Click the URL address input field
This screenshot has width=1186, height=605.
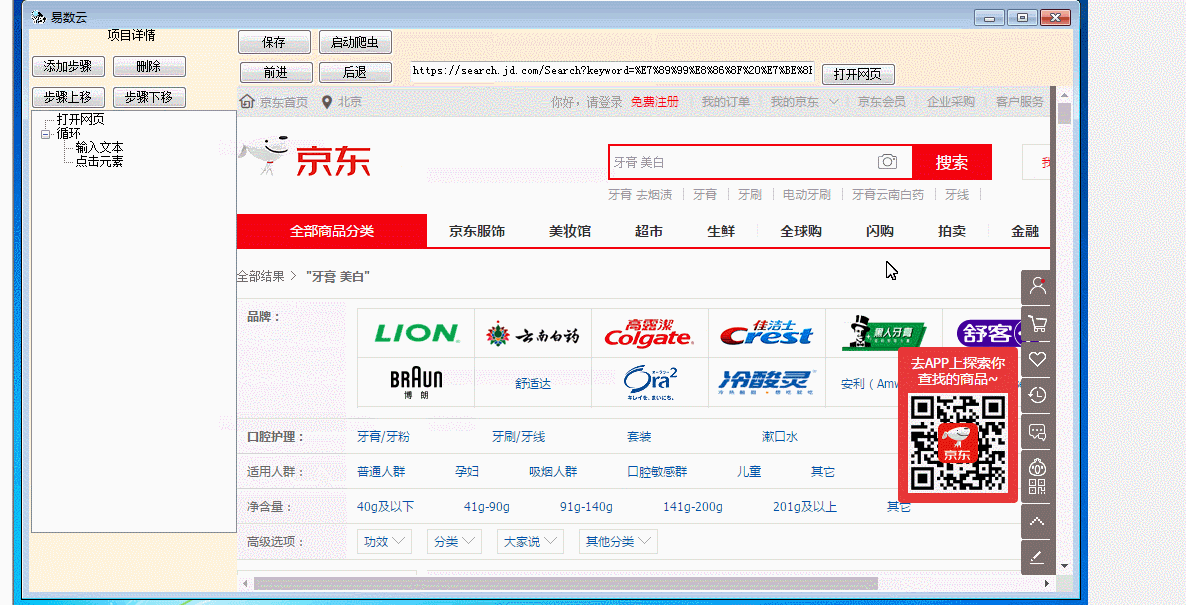(612, 71)
